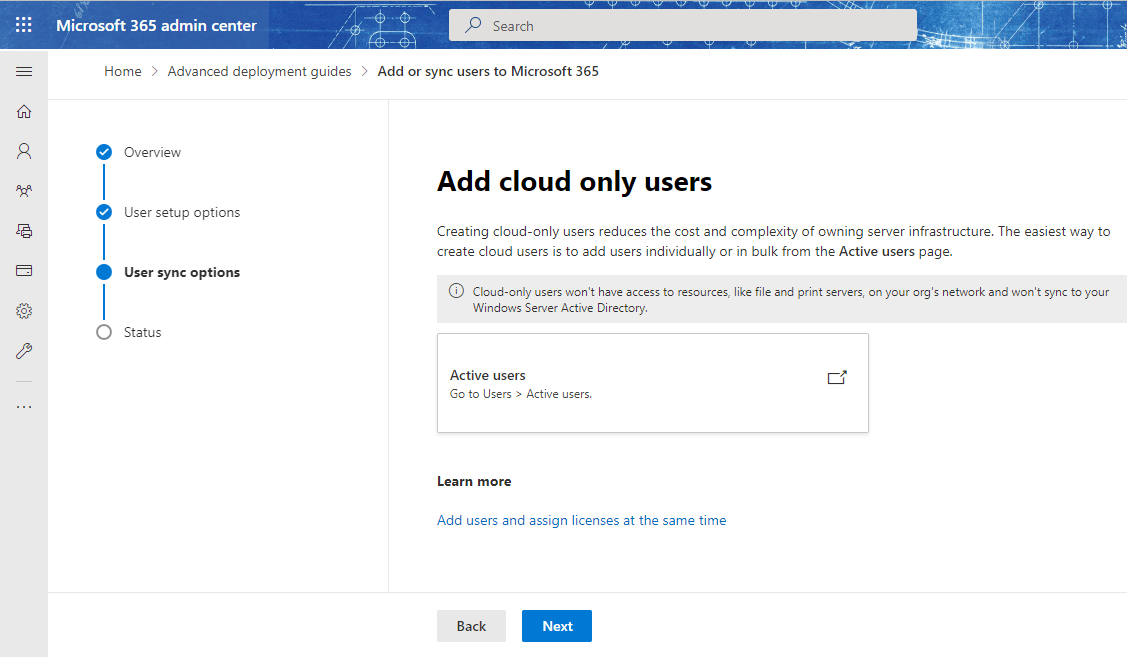Click the 'Go to Users > Active users.' text
The height and width of the screenshot is (657, 1127).
pos(521,394)
